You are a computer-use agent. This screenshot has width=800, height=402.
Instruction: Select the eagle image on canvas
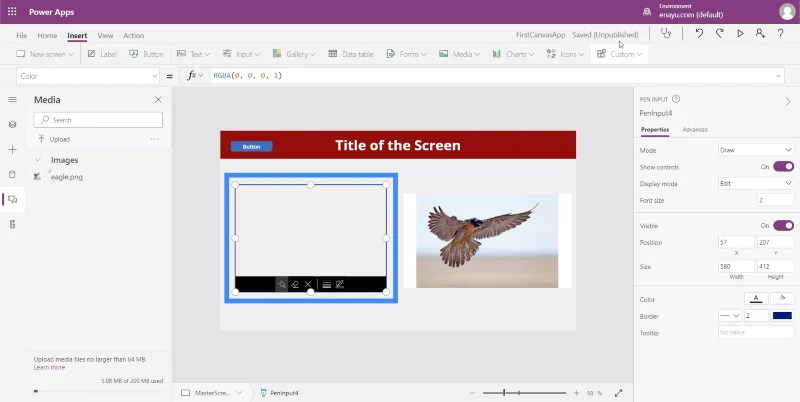pos(487,240)
